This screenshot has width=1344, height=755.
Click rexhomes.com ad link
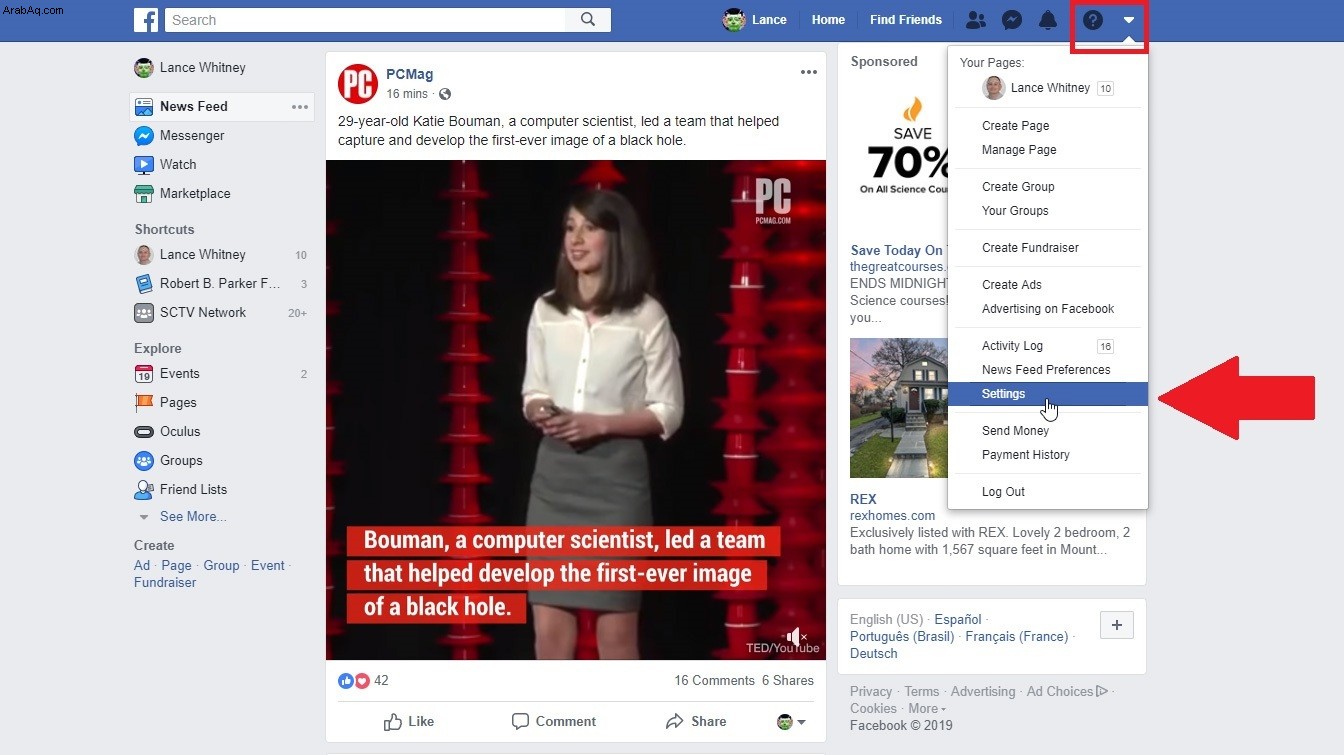[893, 516]
